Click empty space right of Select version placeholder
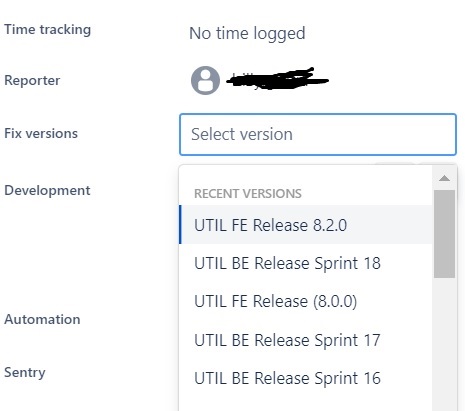 pyautogui.click(x=373, y=134)
